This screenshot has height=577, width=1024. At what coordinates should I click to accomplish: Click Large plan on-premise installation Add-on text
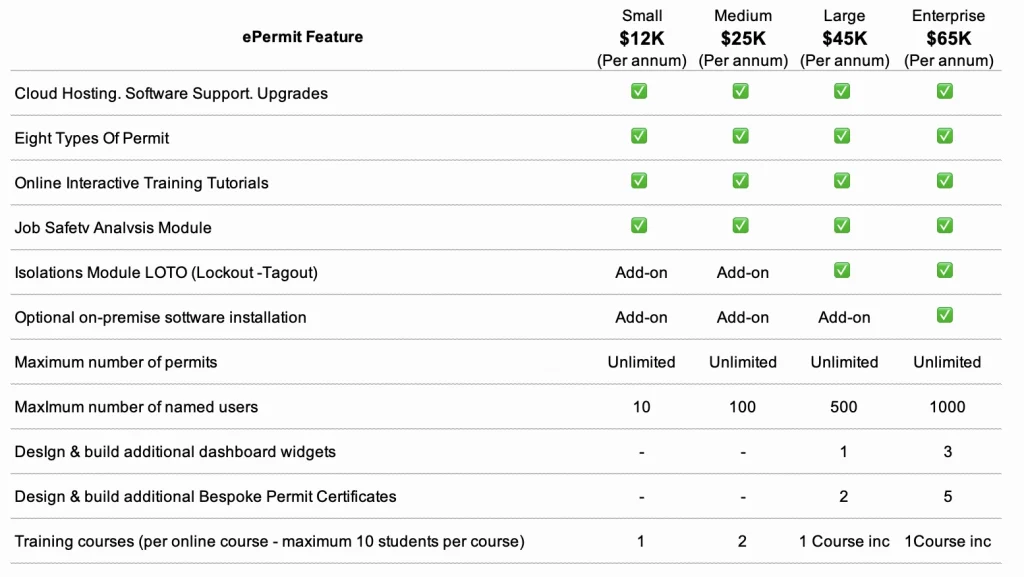pos(844,317)
